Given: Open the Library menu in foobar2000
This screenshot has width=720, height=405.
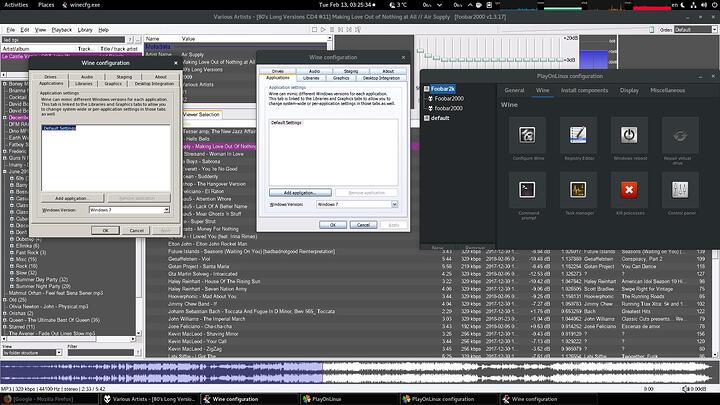Looking at the screenshot, I should pyautogui.click(x=85, y=30).
